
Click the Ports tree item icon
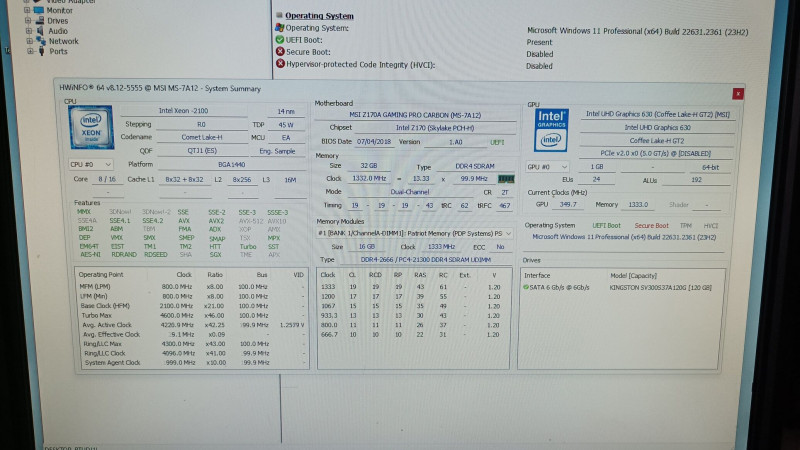click(41, 51)
